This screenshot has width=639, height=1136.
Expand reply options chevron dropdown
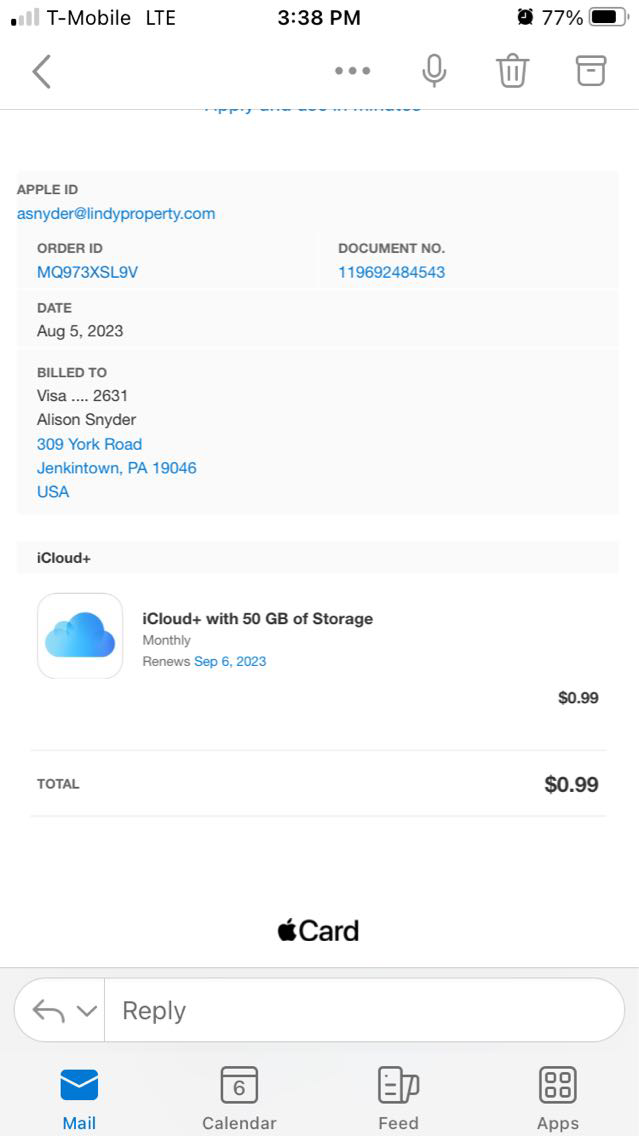[87, 1011]
